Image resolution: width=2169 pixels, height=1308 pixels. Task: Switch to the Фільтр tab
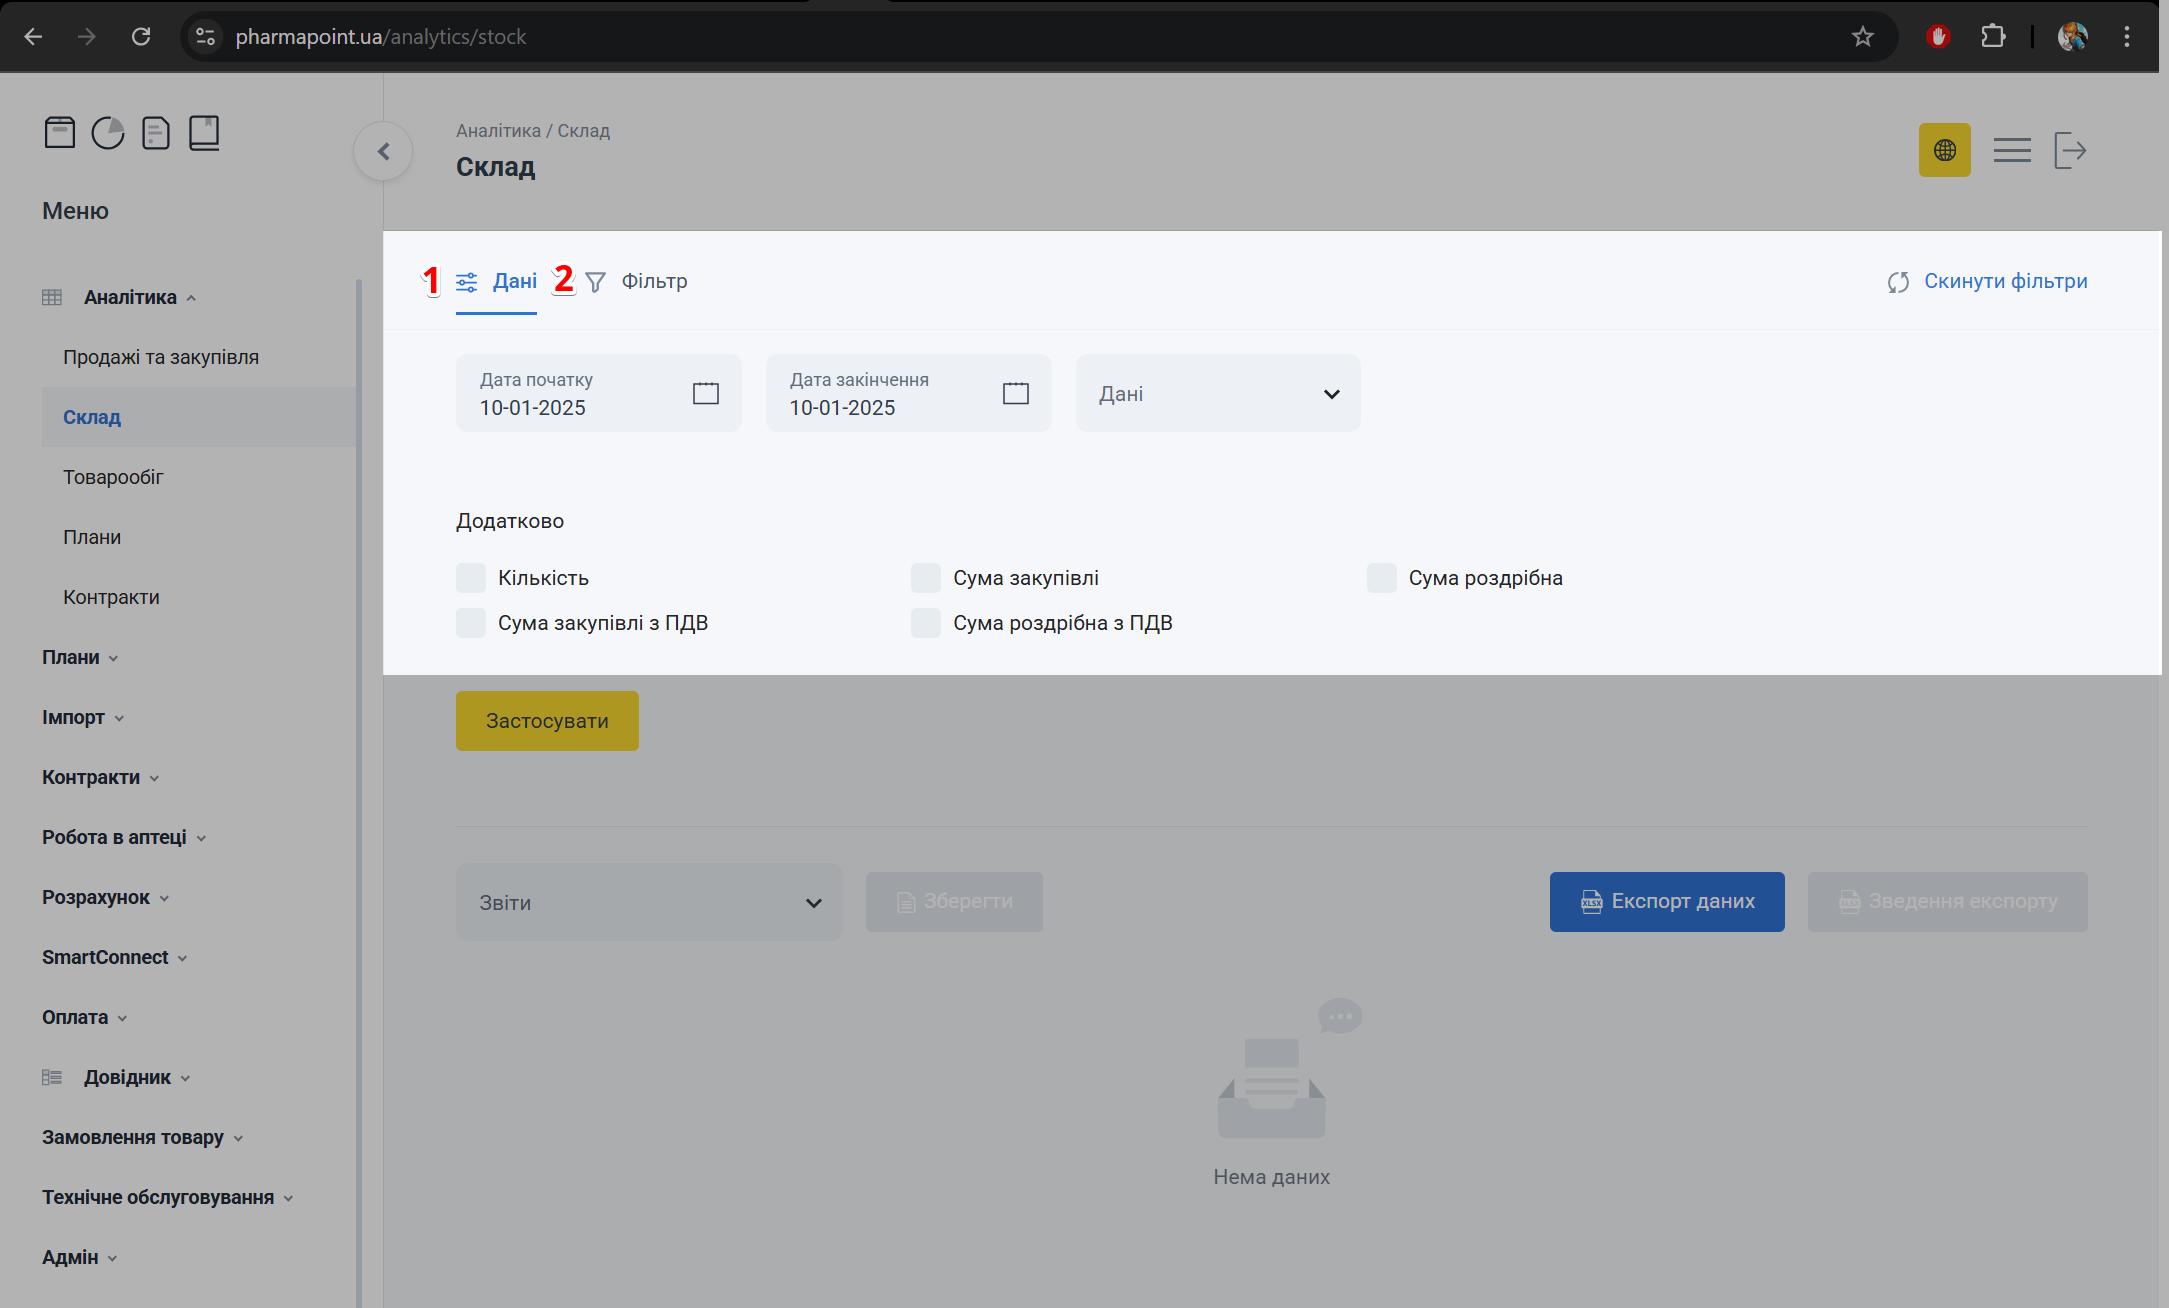pyautogui.click(x=653, y=281)
